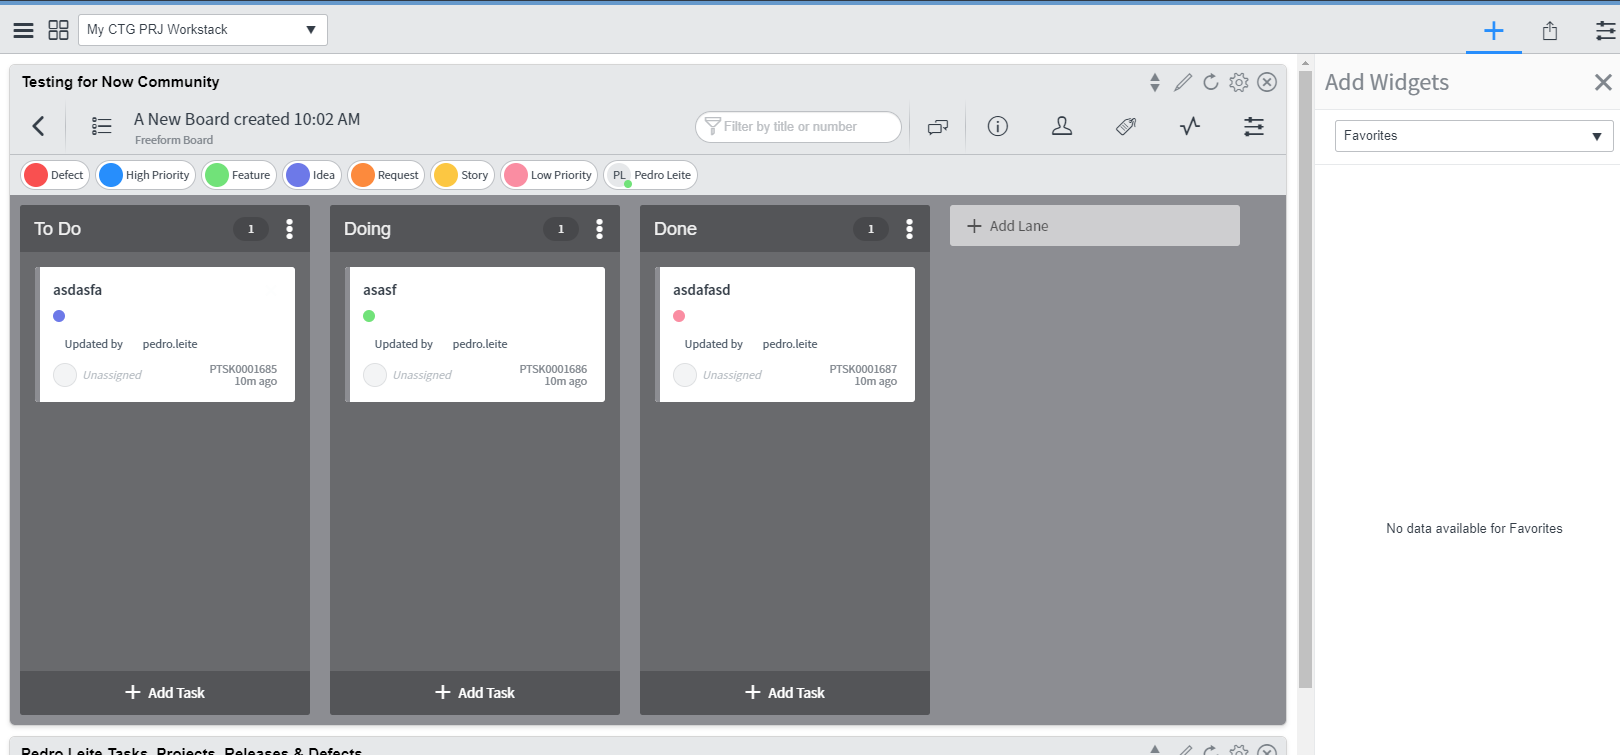This screenshot has width=1620, height=755.
Task: Open the asdasfa task card
Action: click(x=165, y=334)
